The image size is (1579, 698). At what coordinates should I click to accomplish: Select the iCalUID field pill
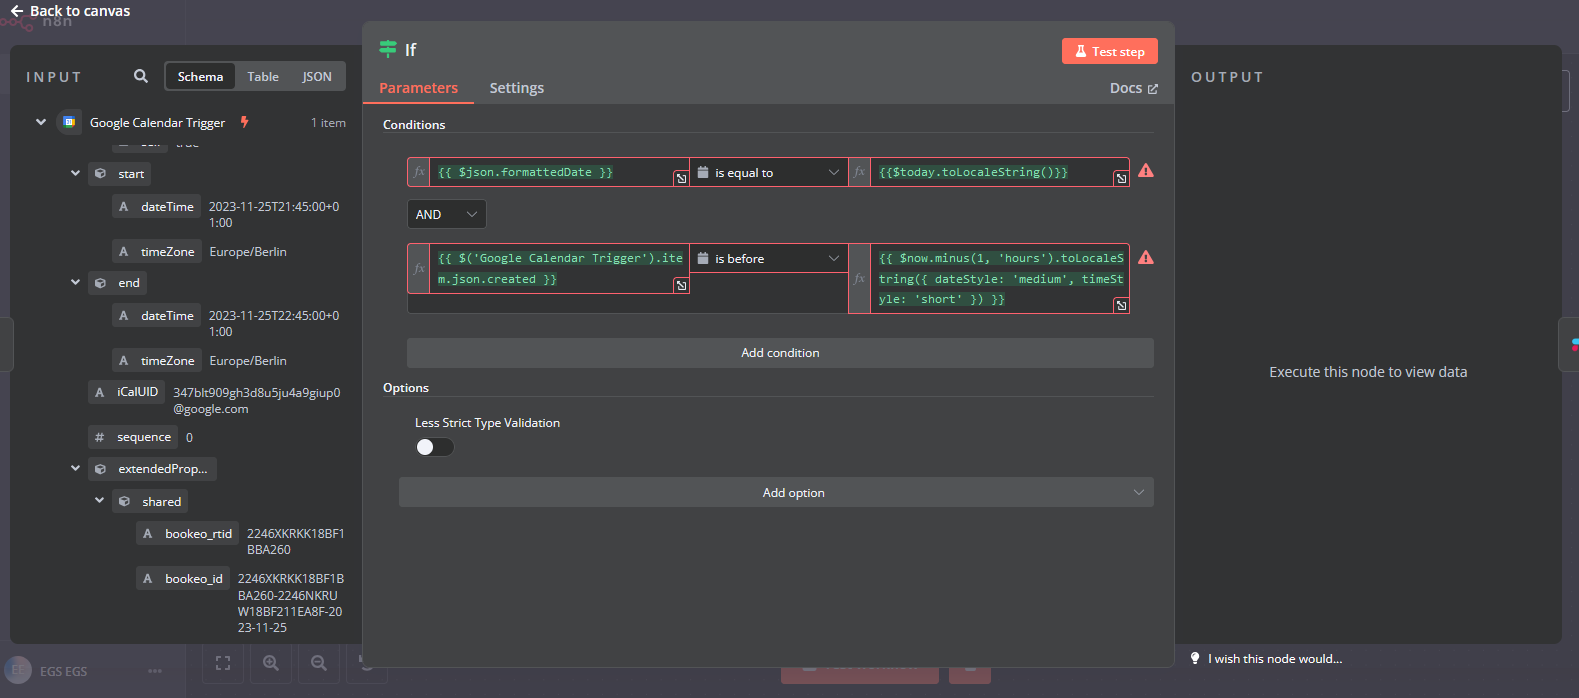point(126,392)
